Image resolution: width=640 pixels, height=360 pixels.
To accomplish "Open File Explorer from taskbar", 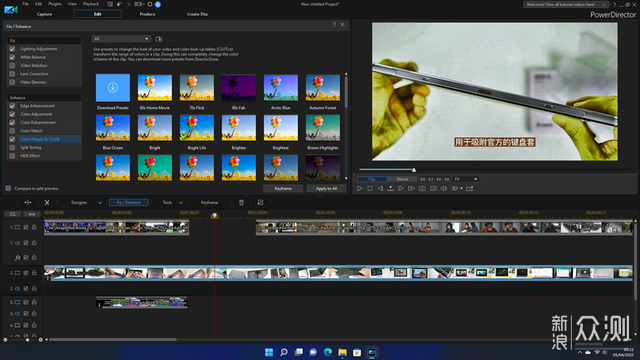I will tap(342, 352).
